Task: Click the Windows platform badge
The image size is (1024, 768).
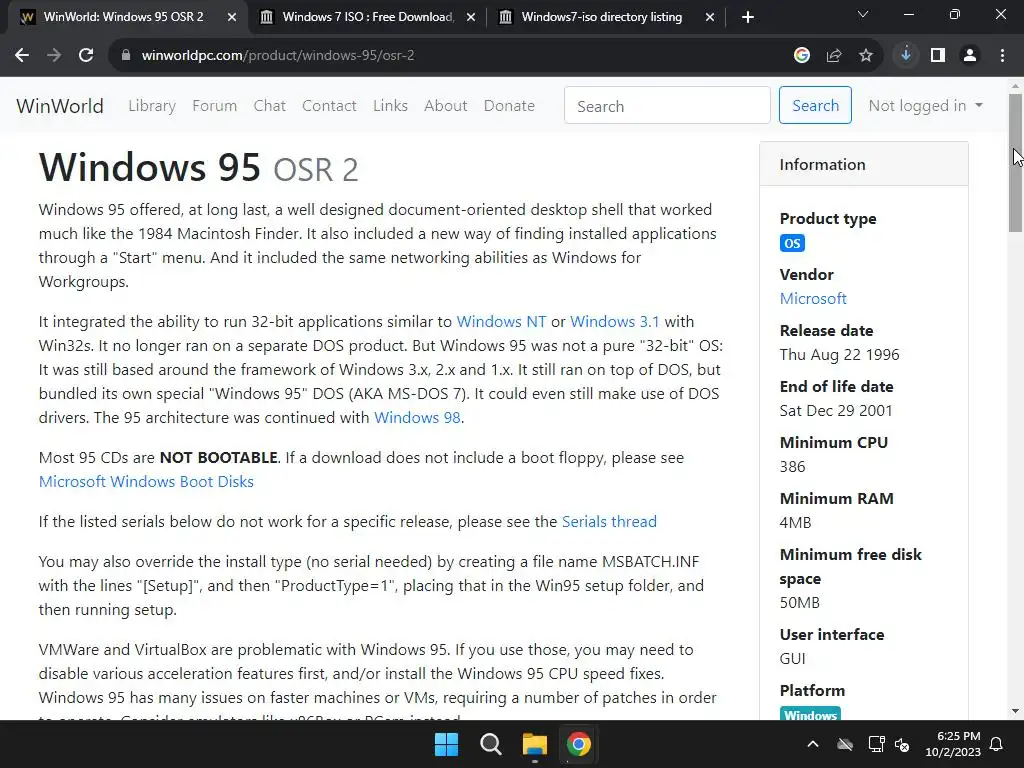Action: 810,715
